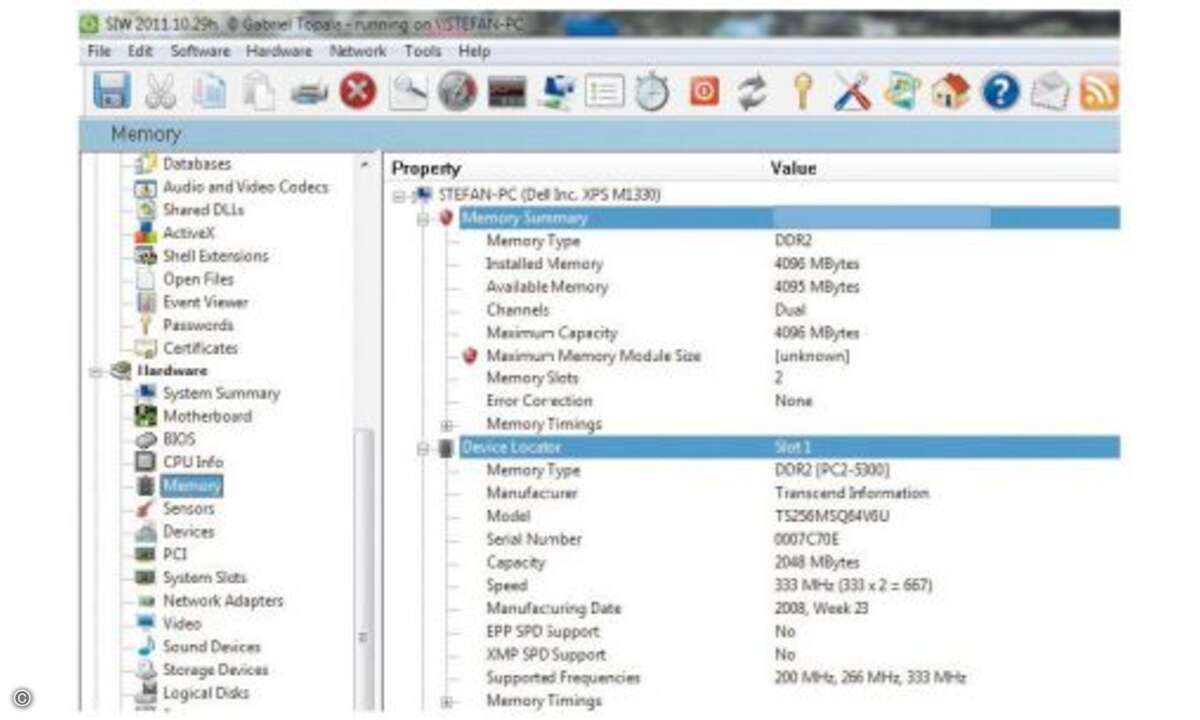Open the Hardware menu
1200x720 pixels.
click(x=279, y=51)
